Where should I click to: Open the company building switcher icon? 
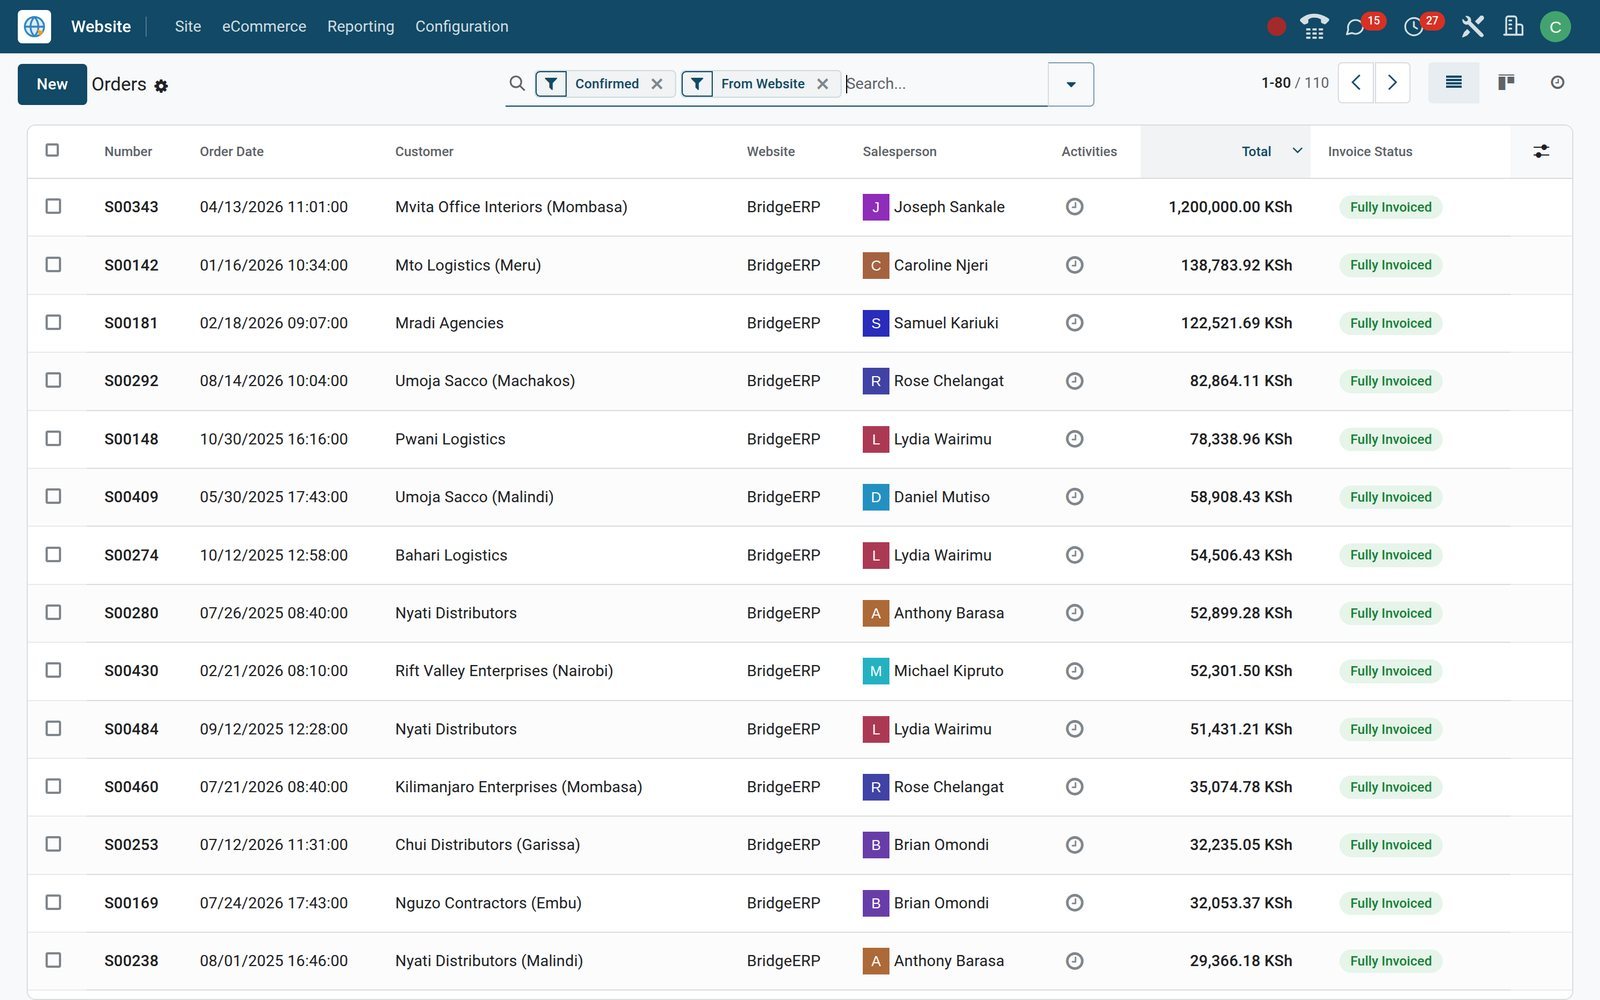[x=1514, y=27]
